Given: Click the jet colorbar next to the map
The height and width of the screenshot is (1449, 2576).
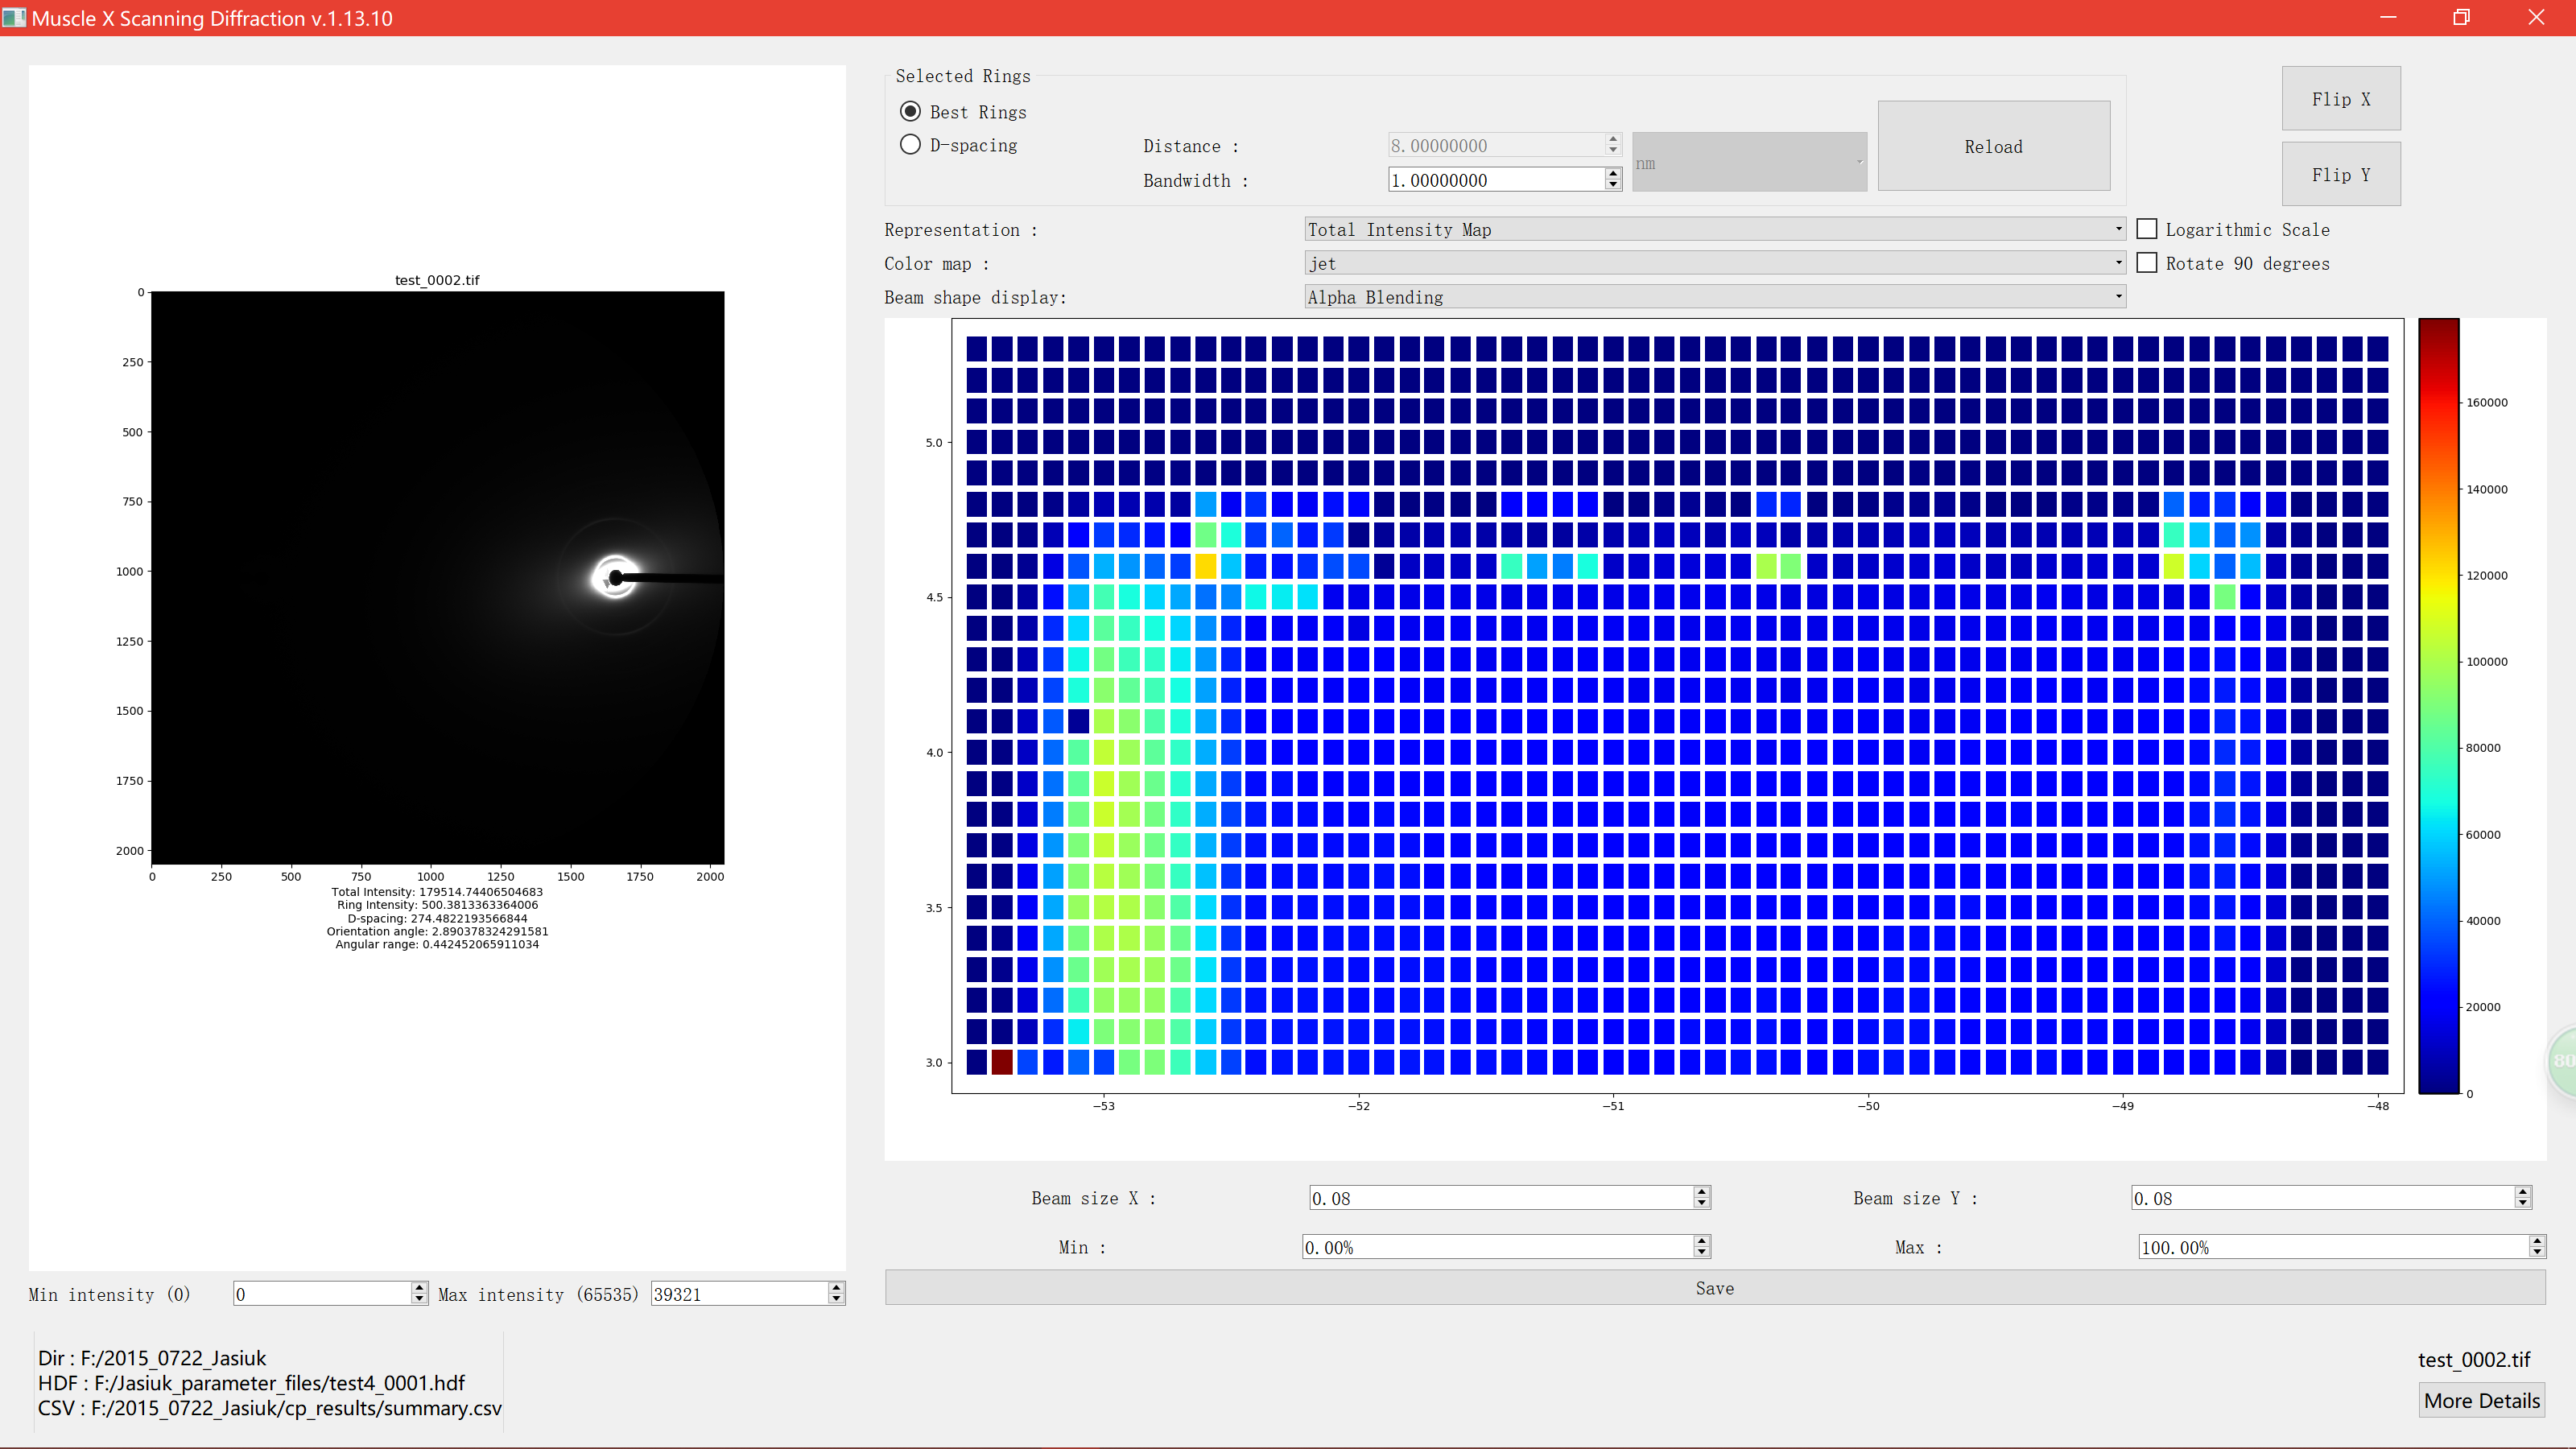Looking at the screenshot, I should (2438, 705).
